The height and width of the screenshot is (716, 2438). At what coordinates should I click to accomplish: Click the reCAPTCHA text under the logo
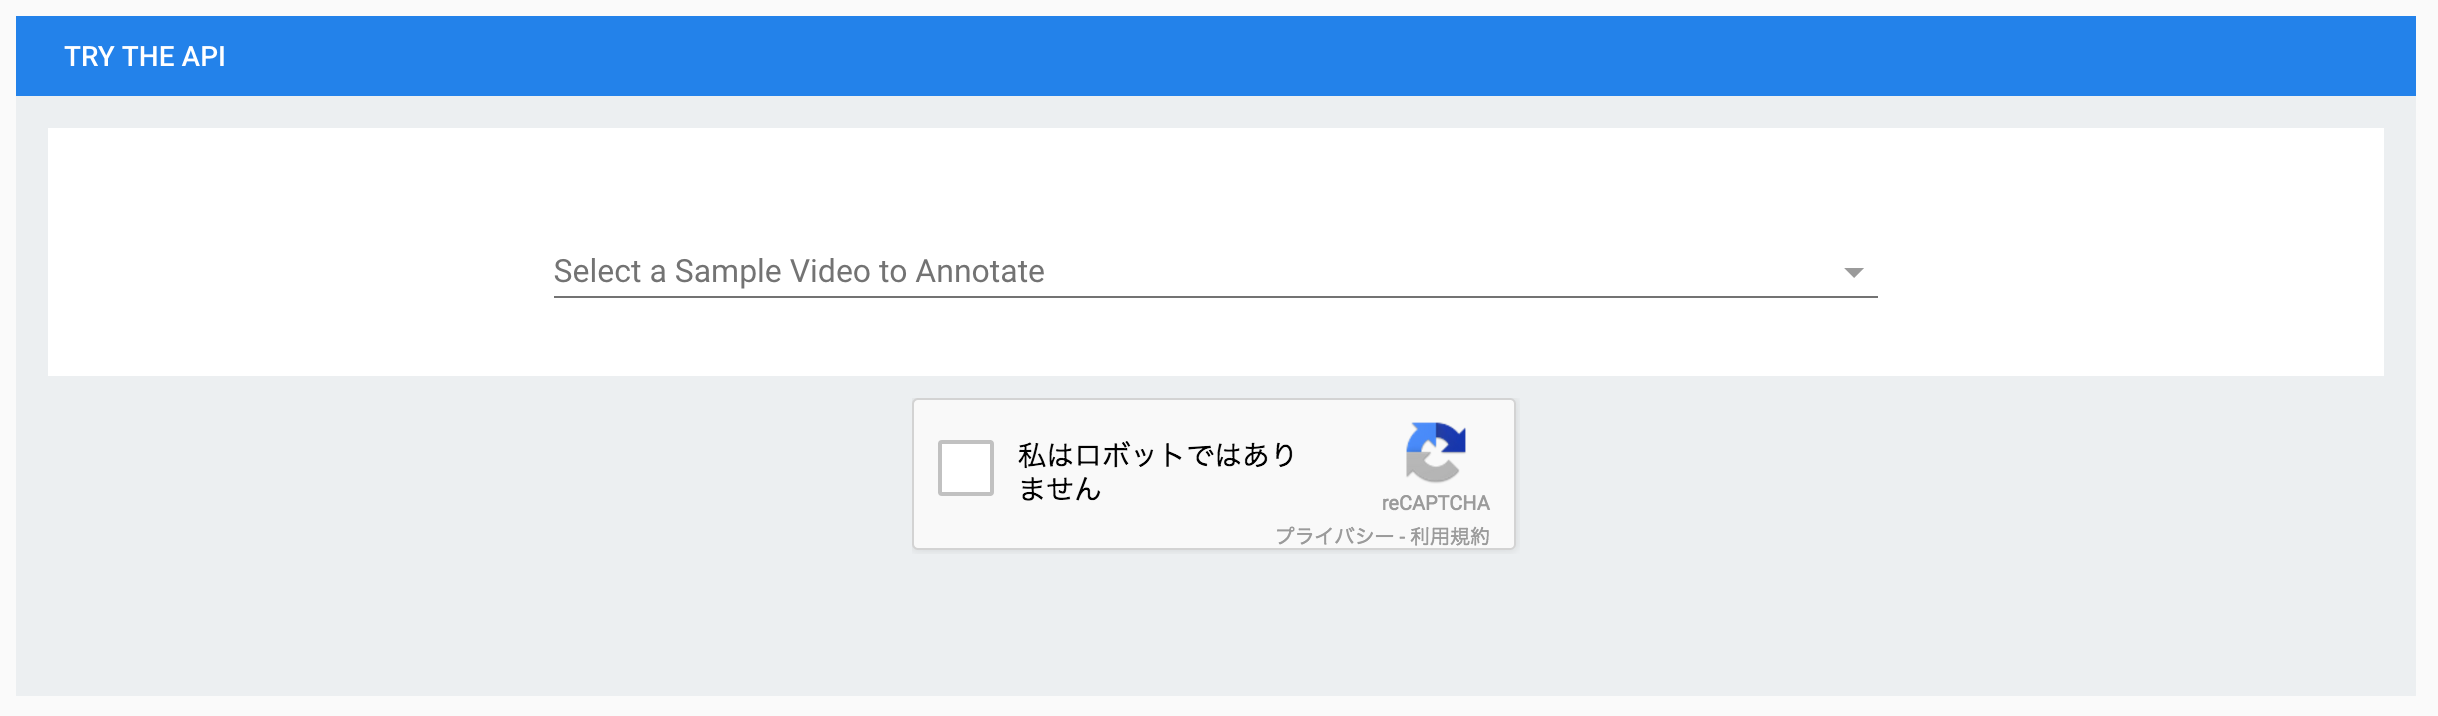(x=1435, y=503)
